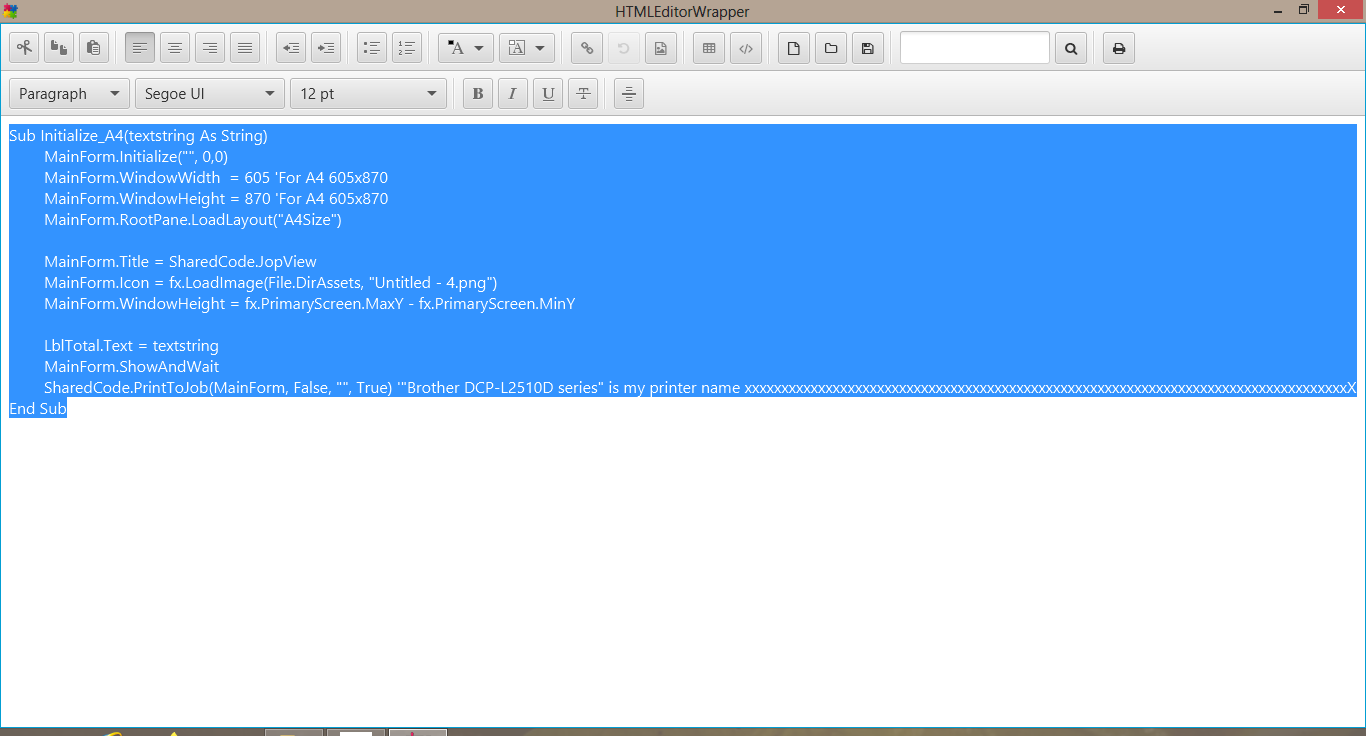This screenshot has width=1366, height=736.
Task: Open the Paragraph format dropdown
Action: 69,94
